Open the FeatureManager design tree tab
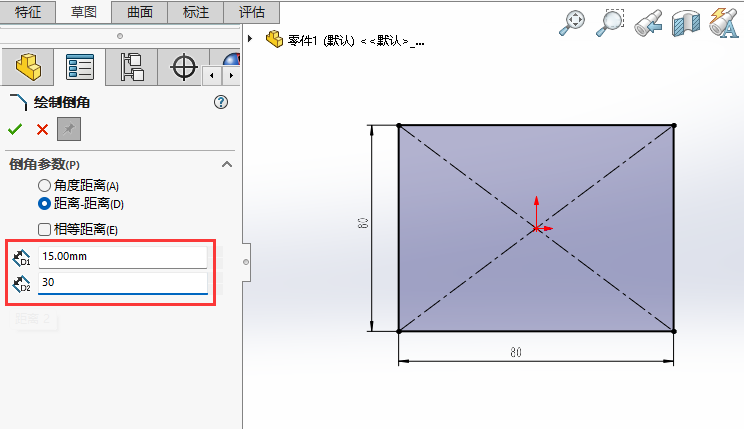Image resolution: width=744 pixels, height=429 pixels. 28,67
